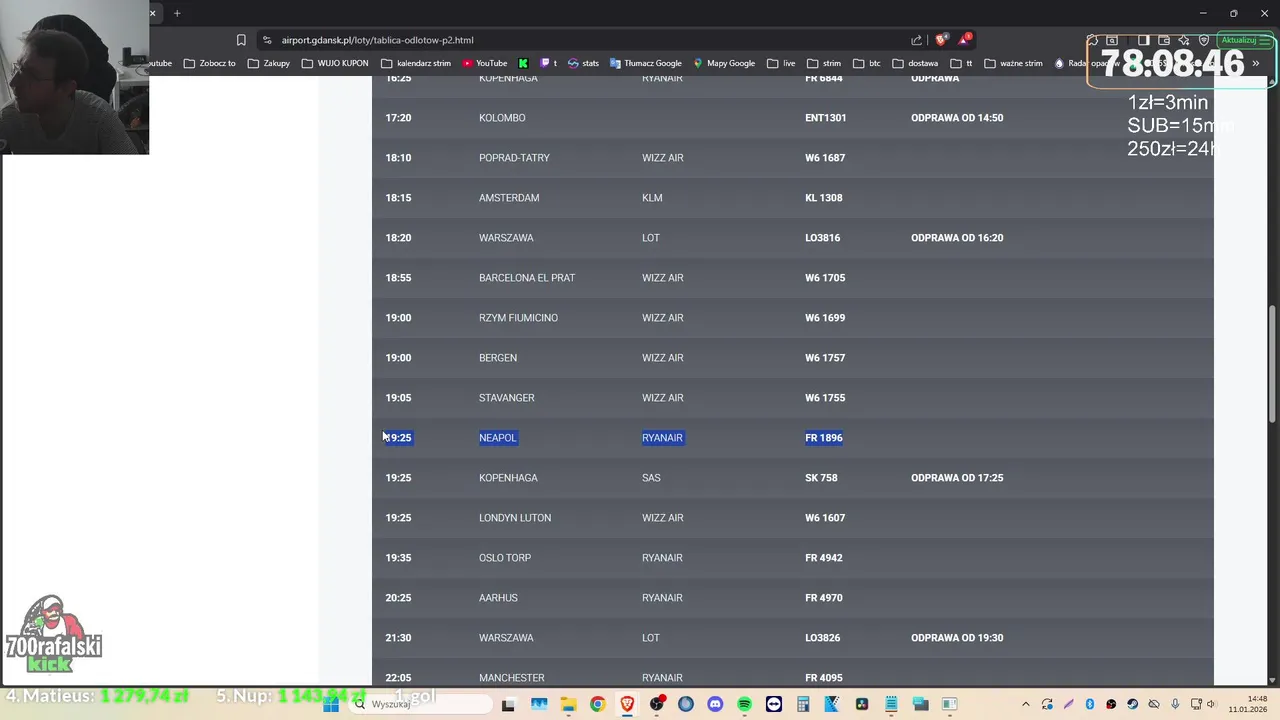Open the stats bookmark
Screen dimensions: 1280x720
coord(583,63)
